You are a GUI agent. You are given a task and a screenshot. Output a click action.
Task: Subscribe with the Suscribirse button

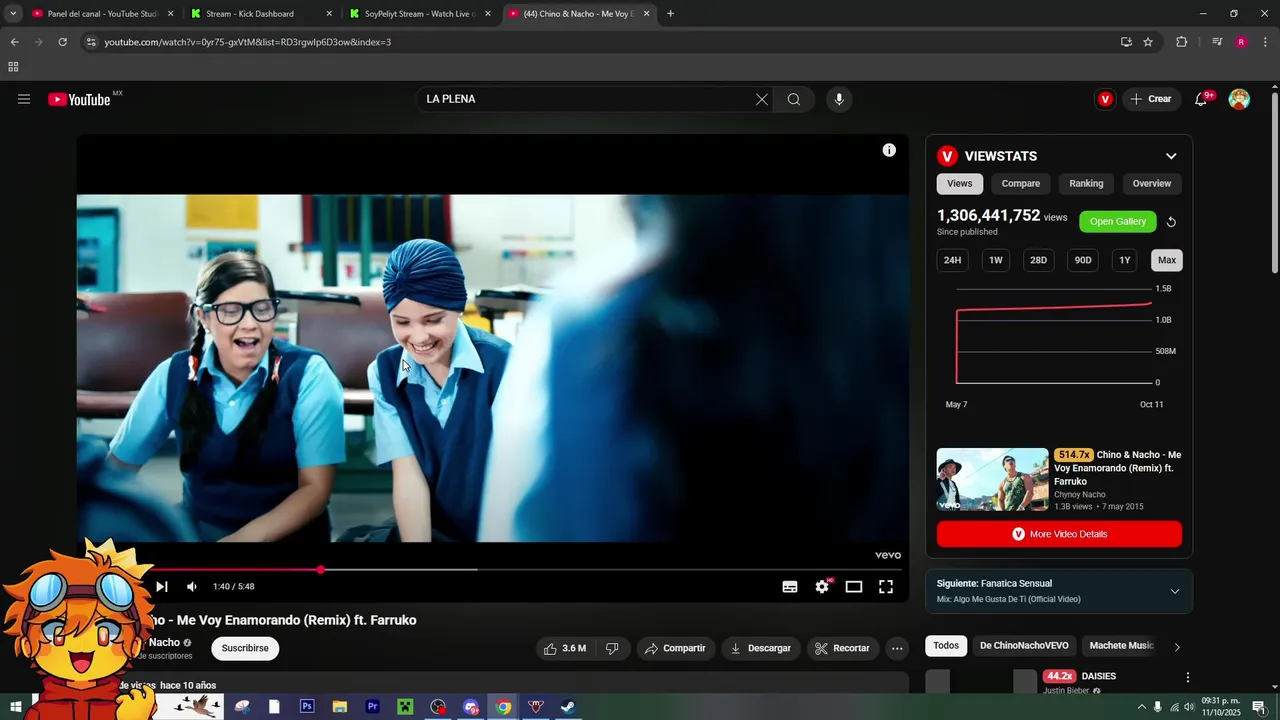click(x=245, y=648)
